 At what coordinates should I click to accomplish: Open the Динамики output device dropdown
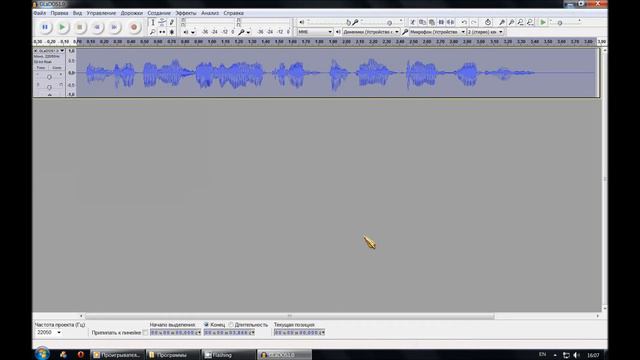pos(371,32)
